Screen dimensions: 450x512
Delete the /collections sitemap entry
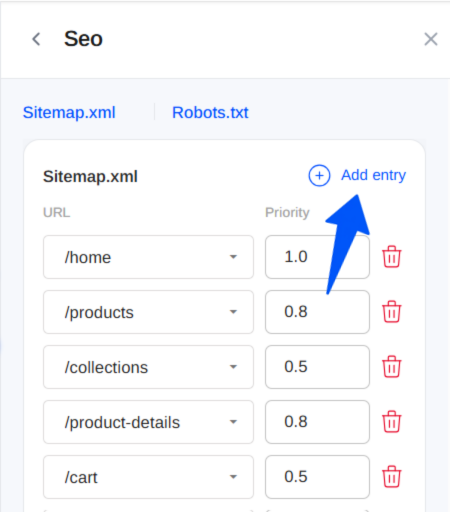(x=392, y=367)
